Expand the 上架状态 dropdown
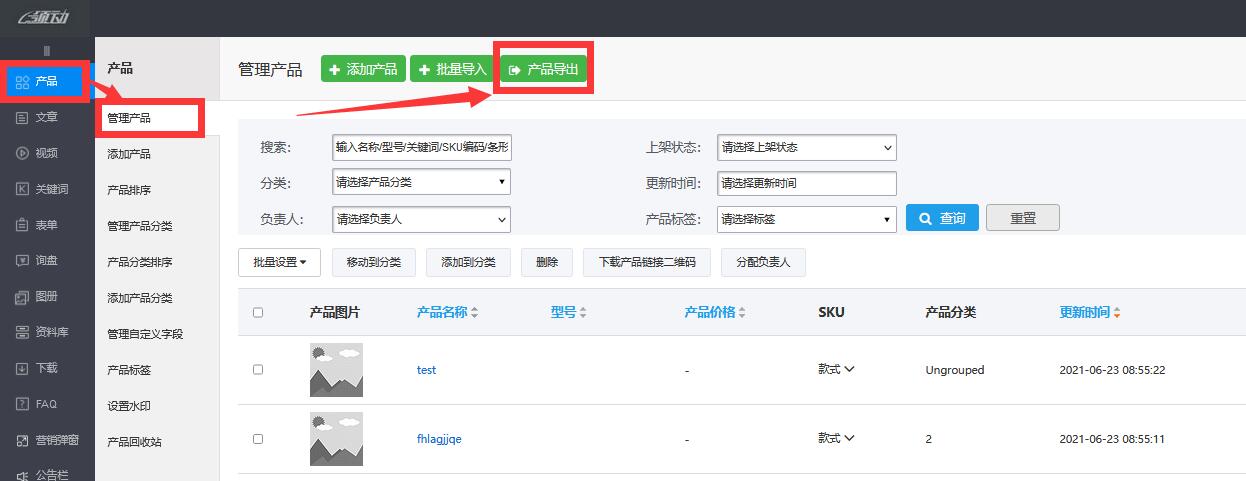 pos(806,148)
